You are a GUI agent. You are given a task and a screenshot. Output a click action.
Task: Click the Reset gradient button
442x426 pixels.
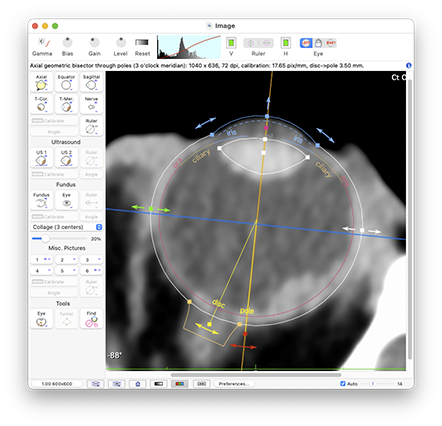(142, 43)
